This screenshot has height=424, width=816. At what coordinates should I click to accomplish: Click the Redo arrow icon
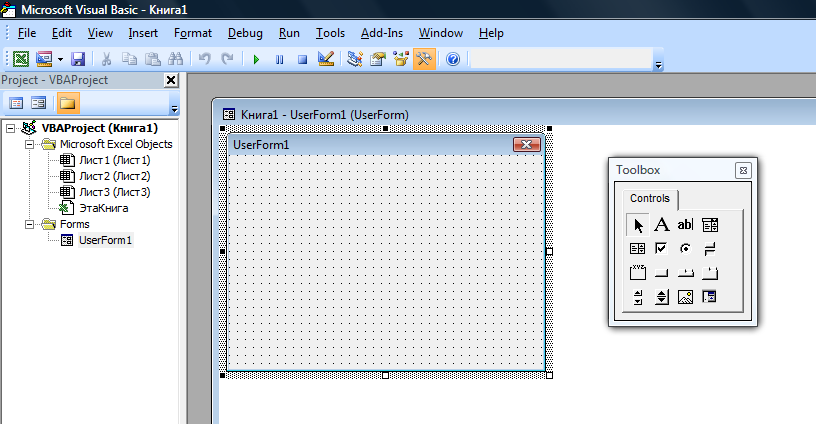pos(227,59)
